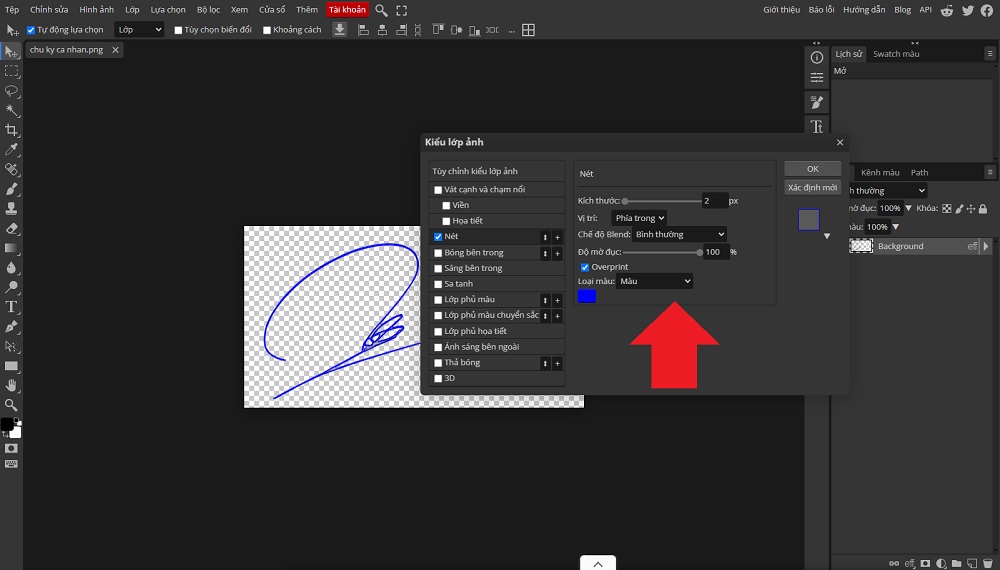
Task: Open the properties sliders panel icon
Action: click(816, 78)
